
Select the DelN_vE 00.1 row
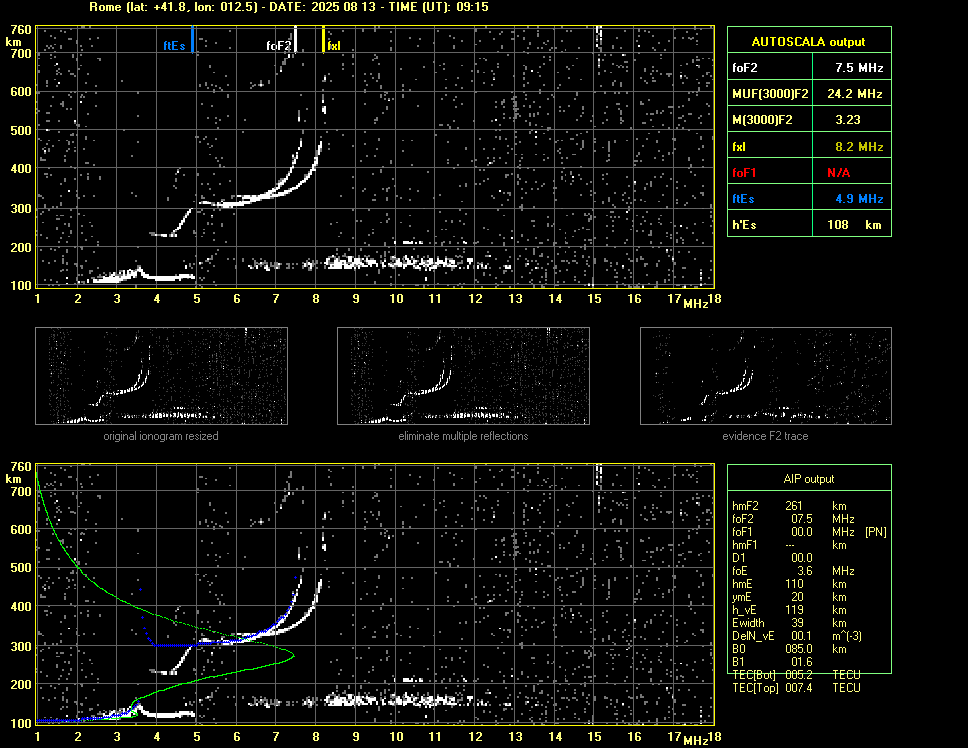tap(797, 636)
